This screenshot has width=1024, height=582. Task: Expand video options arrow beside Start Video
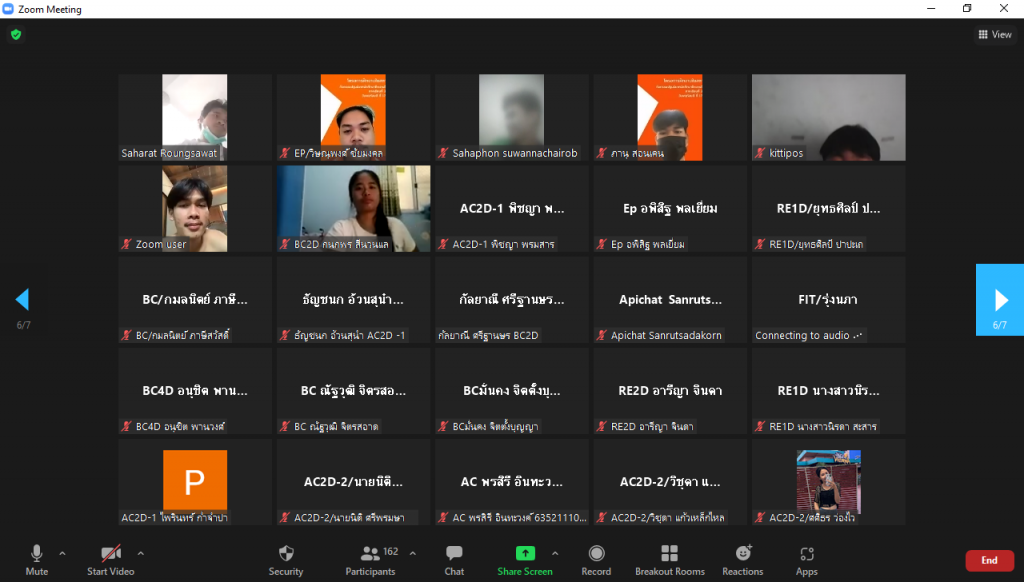tap(140, 553)
